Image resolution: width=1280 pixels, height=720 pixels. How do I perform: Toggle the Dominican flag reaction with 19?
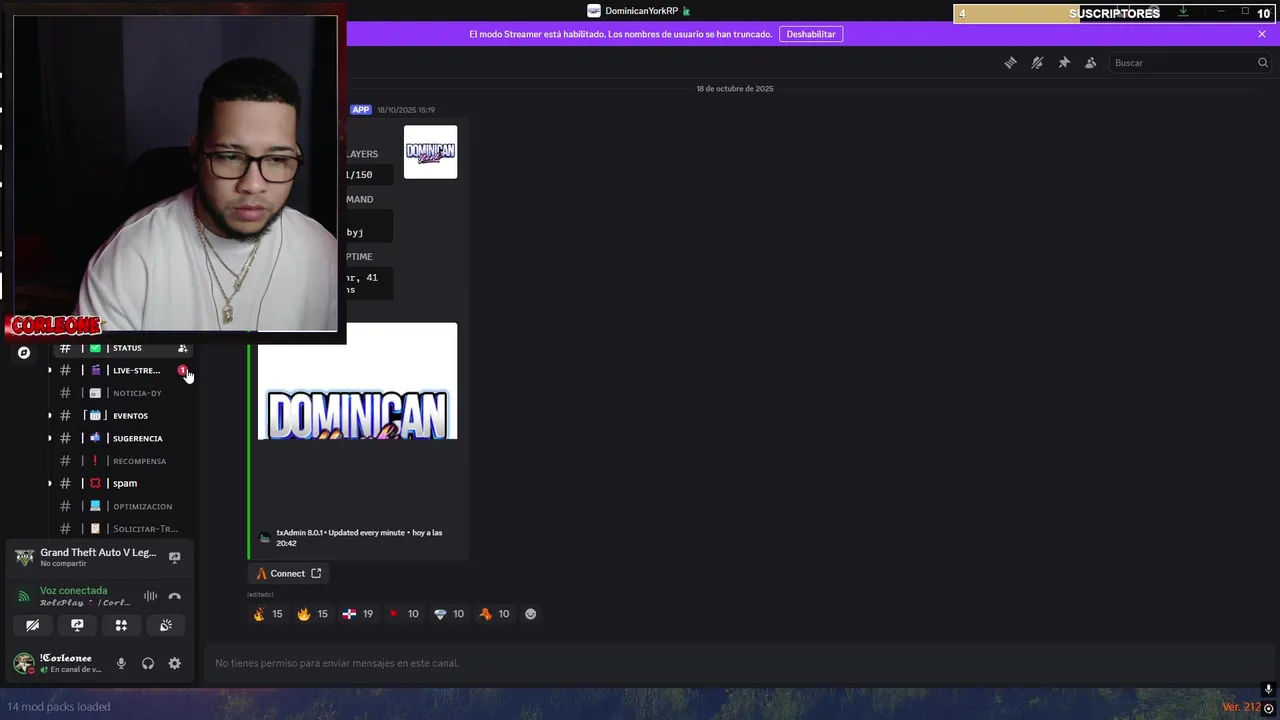tap(358, 614)
